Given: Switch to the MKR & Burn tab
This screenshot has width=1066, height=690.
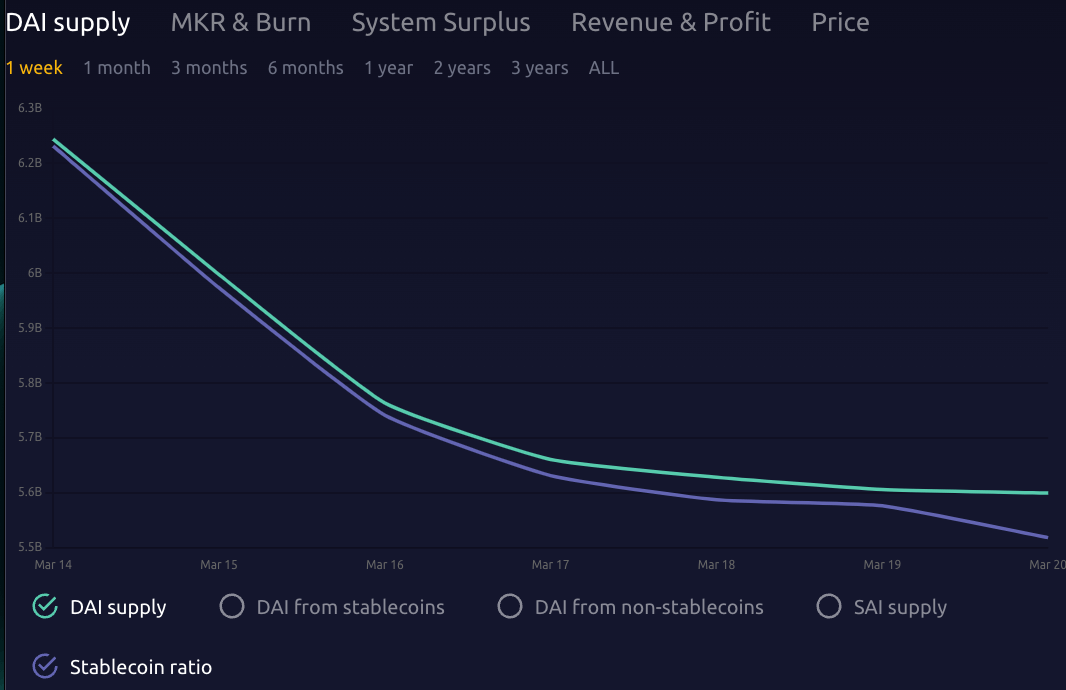Looking at the screenshot, I should coord(240,22).
